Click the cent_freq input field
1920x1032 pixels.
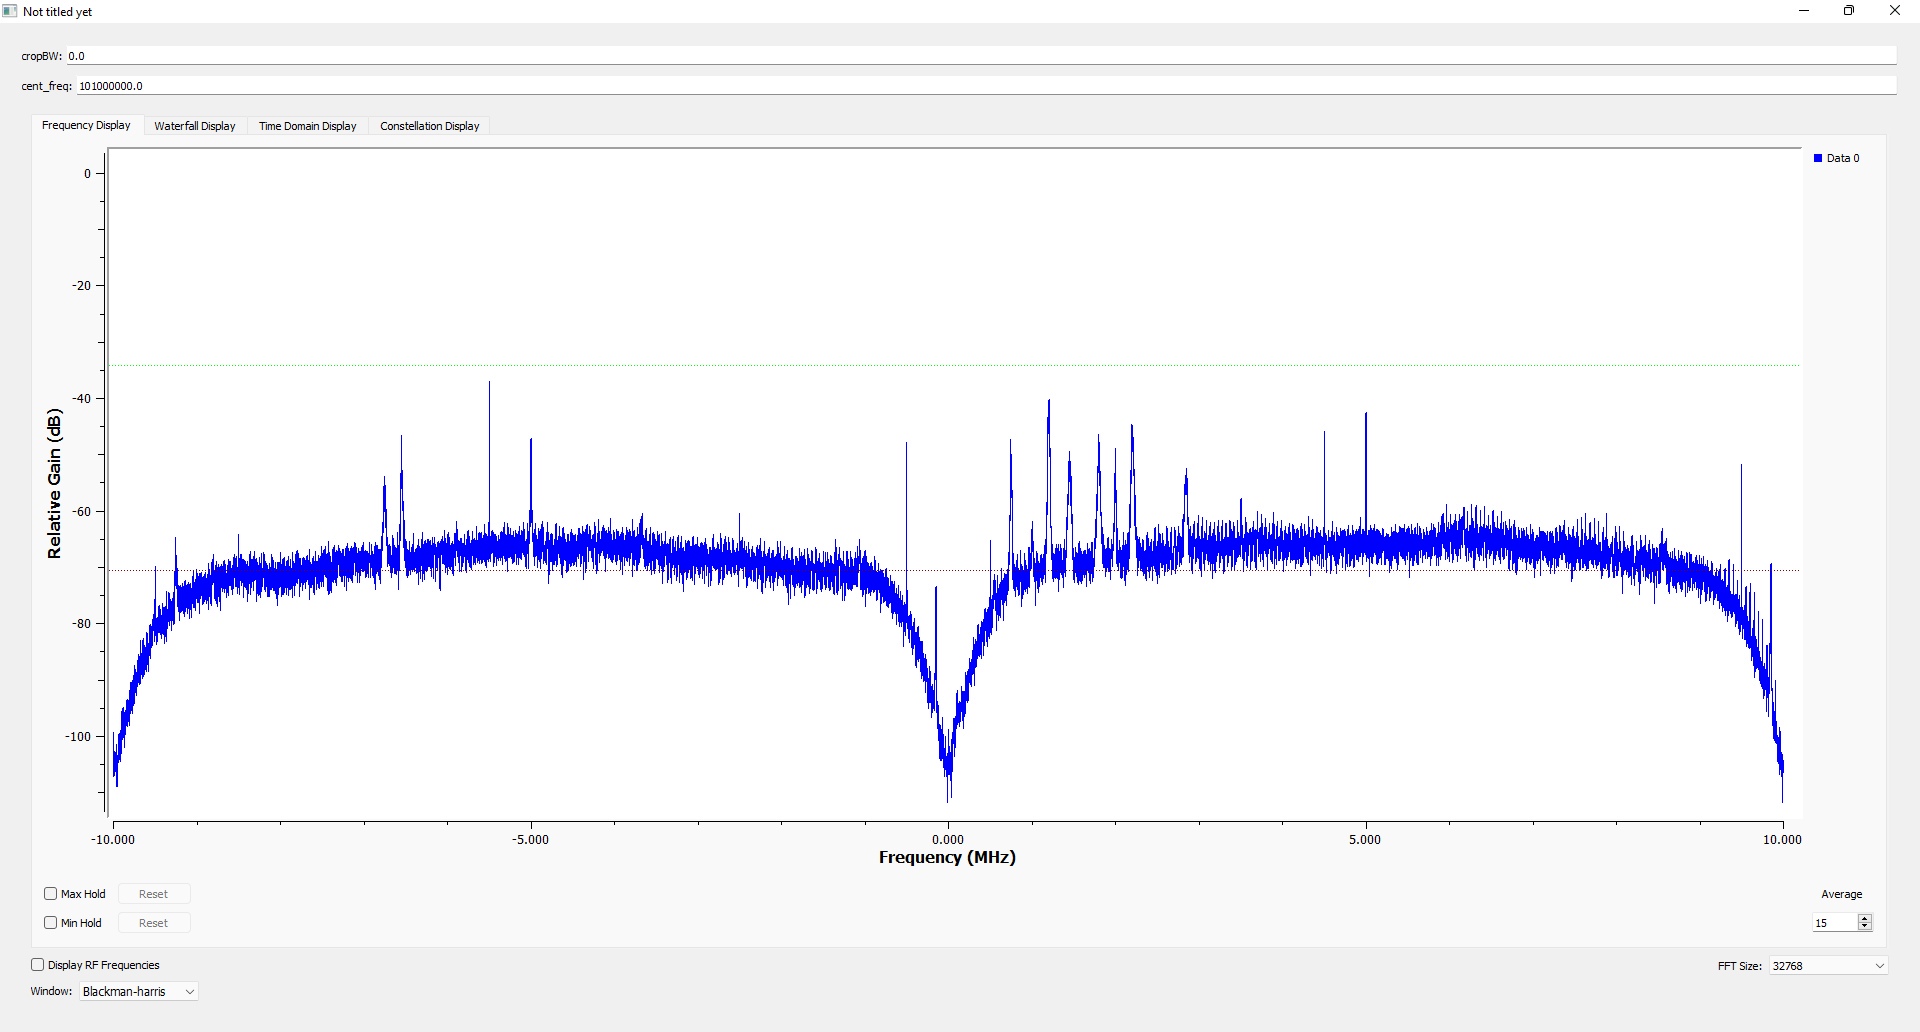tap(986, 86)
